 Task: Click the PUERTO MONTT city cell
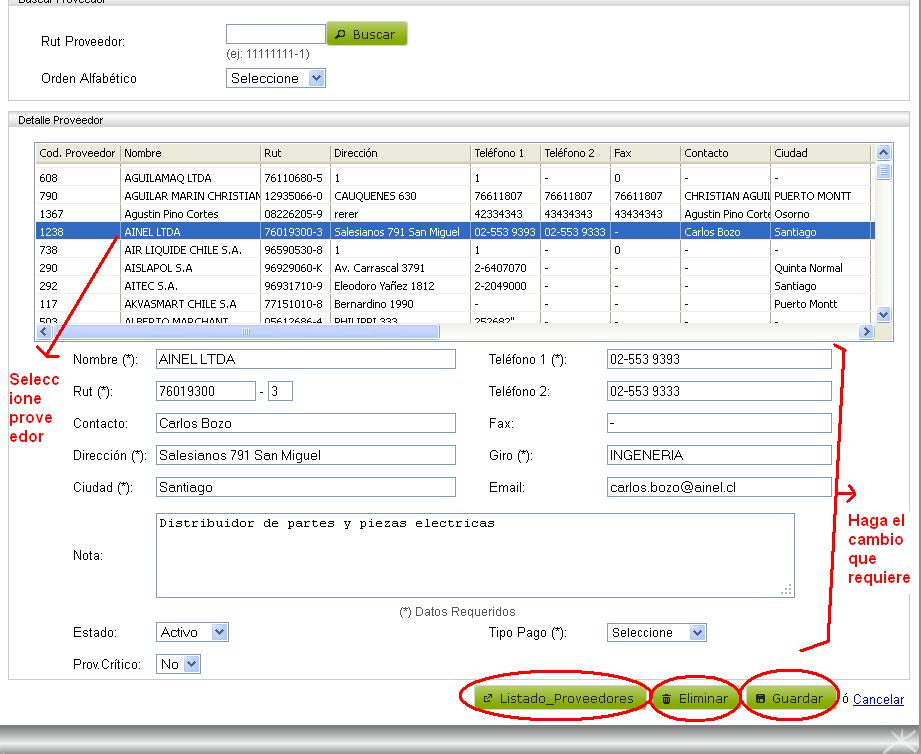click(x=820, y=196)
